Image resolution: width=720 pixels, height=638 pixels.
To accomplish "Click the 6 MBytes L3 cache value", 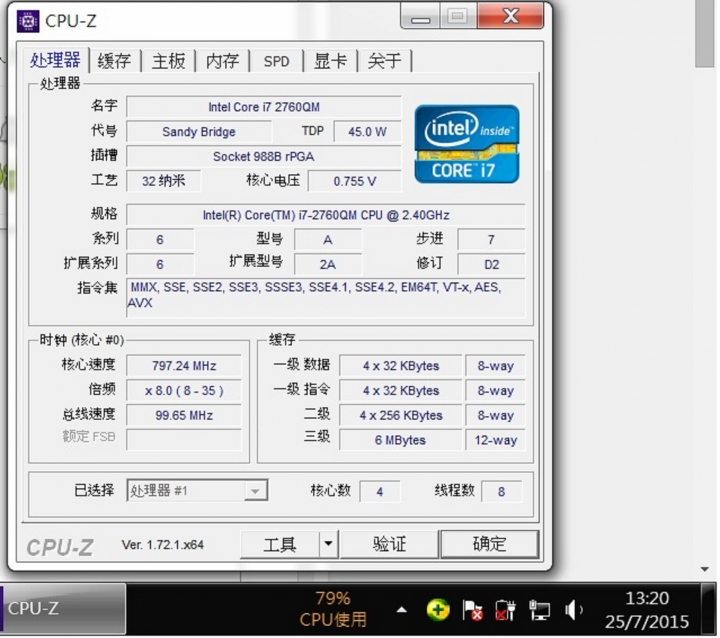I will click(401, 440).
